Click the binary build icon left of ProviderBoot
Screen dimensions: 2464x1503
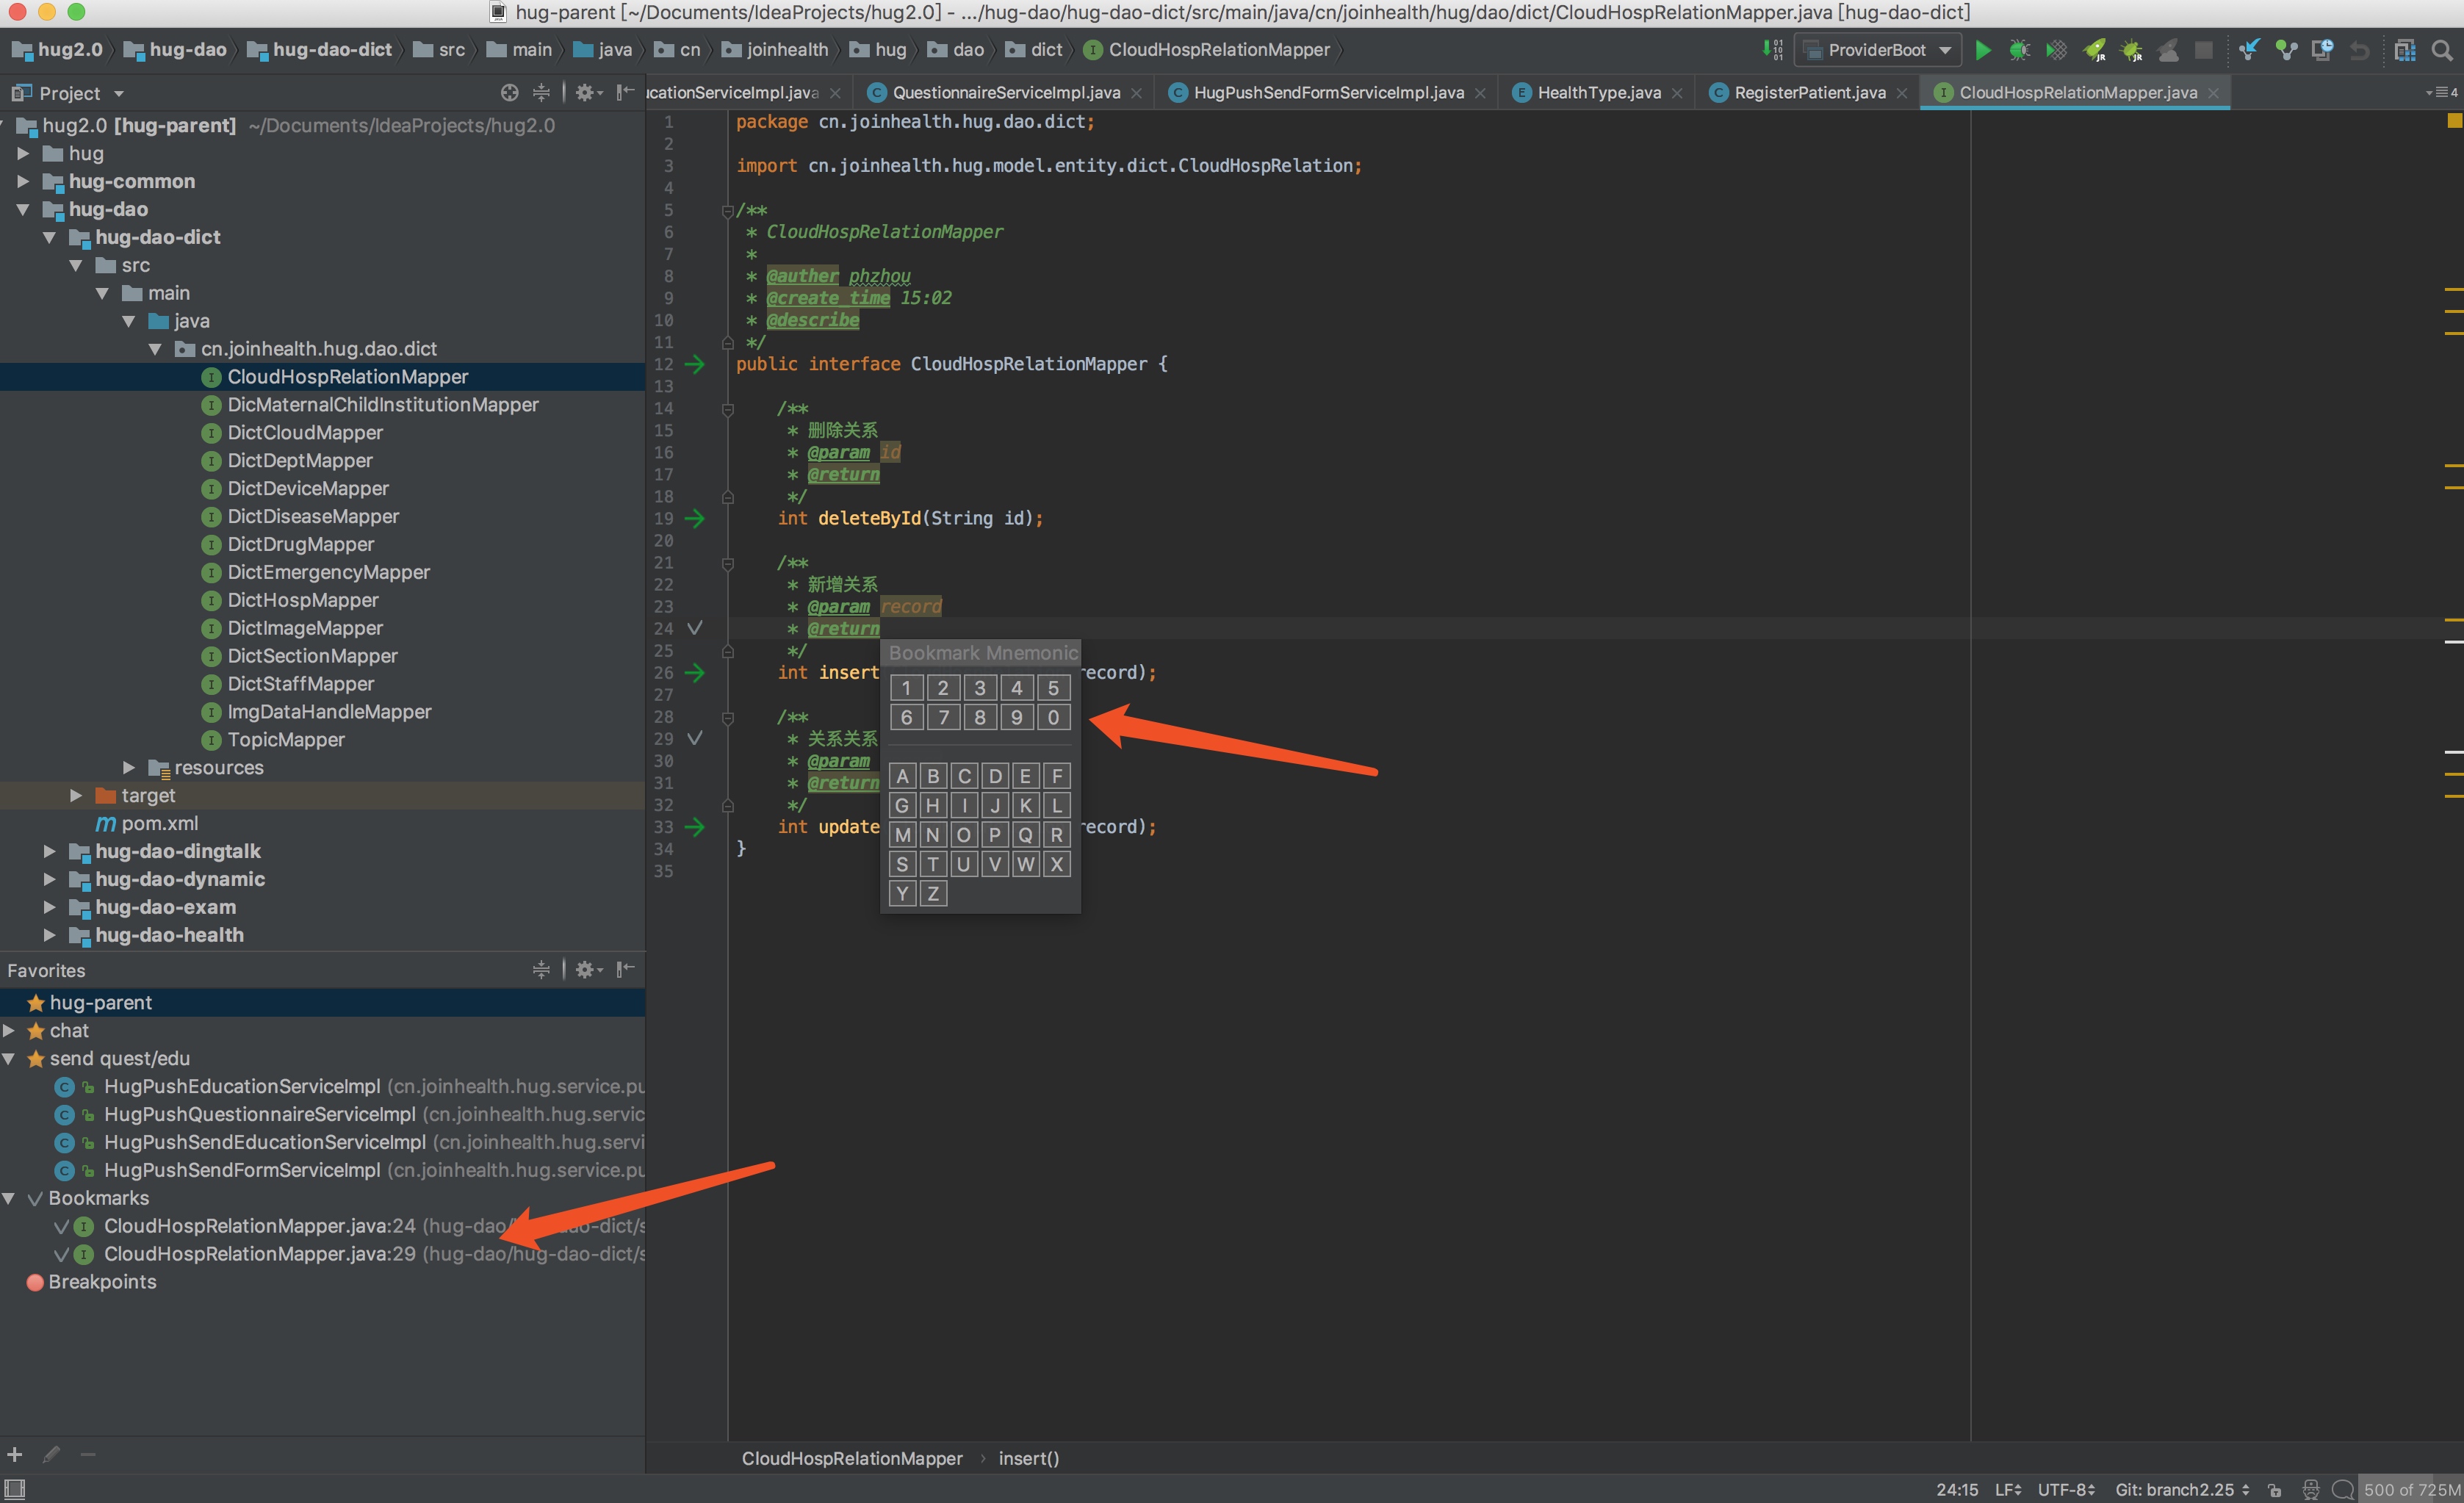pyautogui.click(x=1772, y=50)
